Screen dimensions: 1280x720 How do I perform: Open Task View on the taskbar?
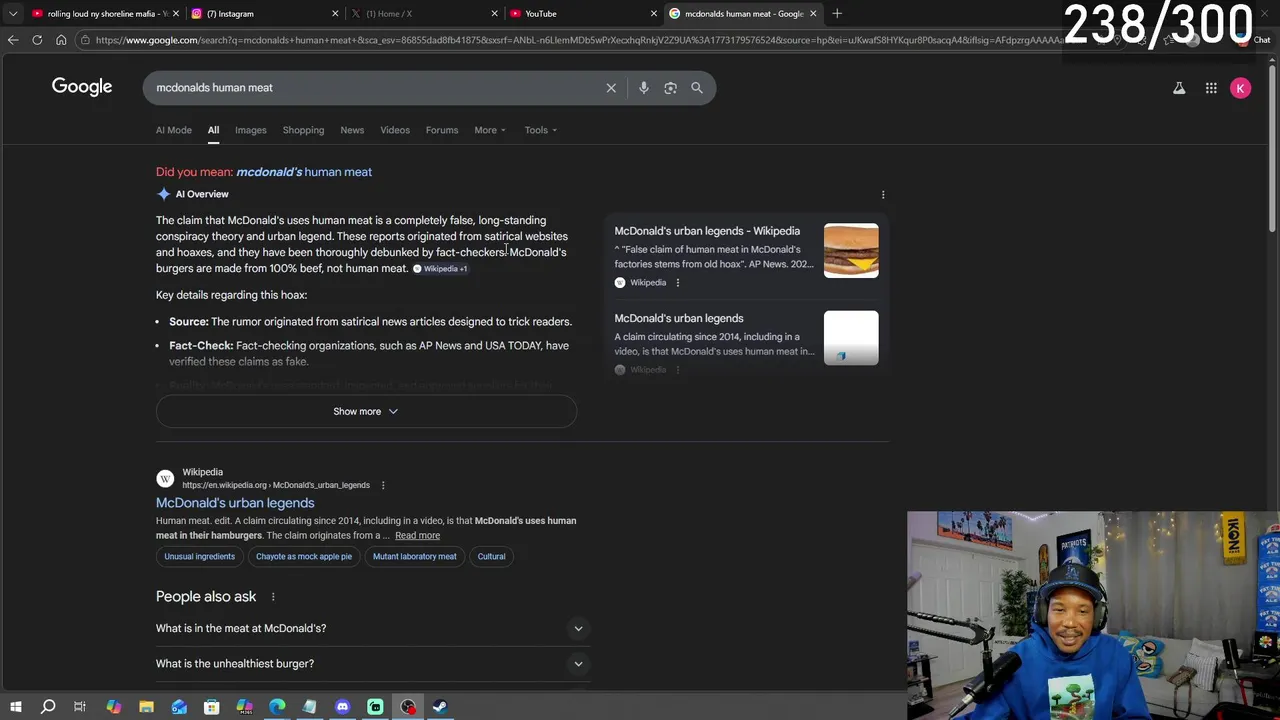[80, 707]
